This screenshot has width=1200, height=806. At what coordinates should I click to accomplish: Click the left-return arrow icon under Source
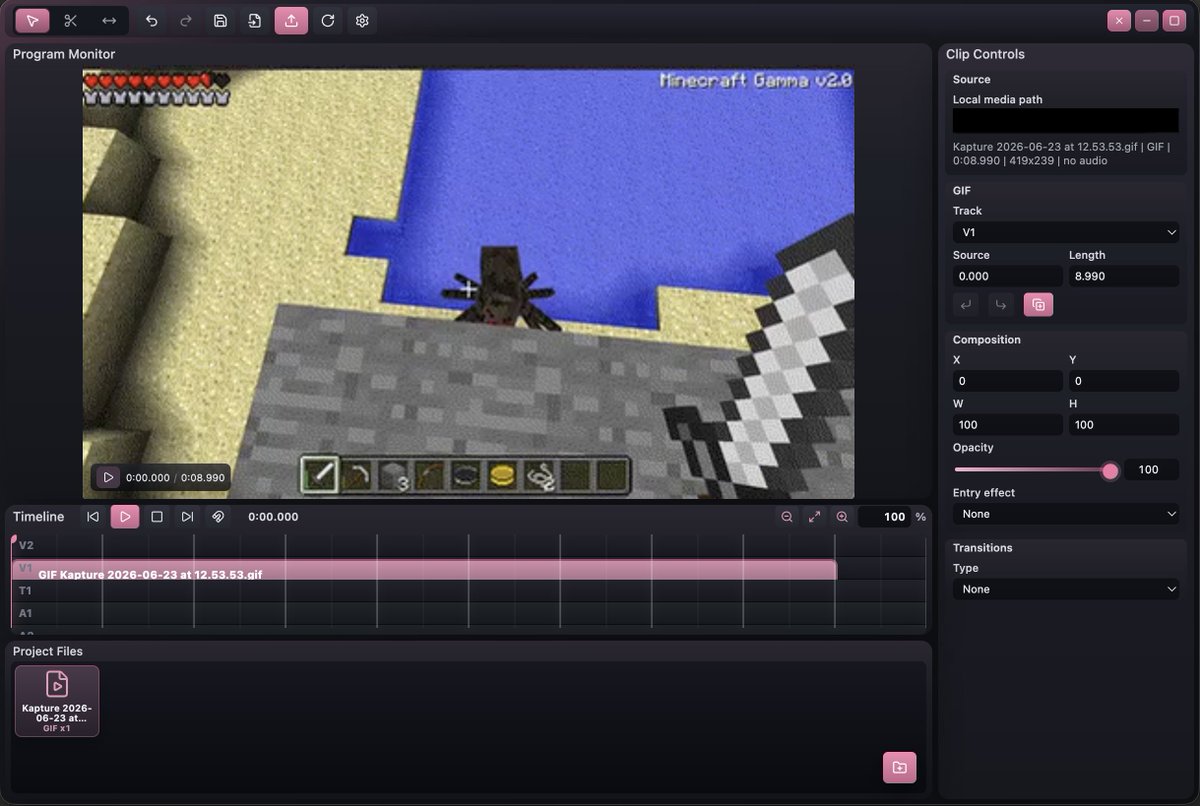(x=966, y=305)
